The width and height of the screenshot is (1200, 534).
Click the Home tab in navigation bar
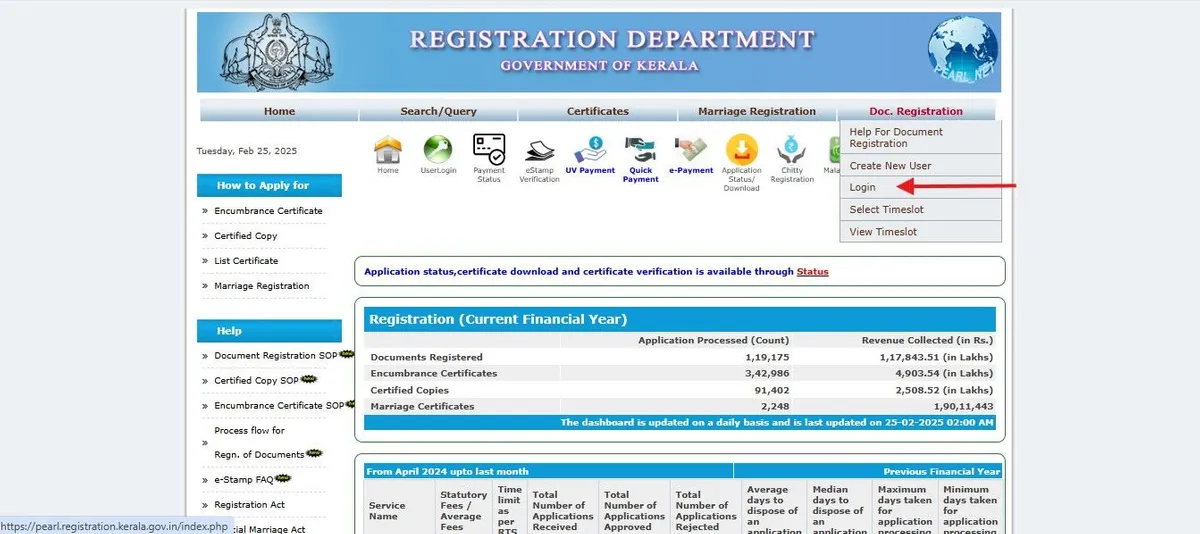coord(279,111)
